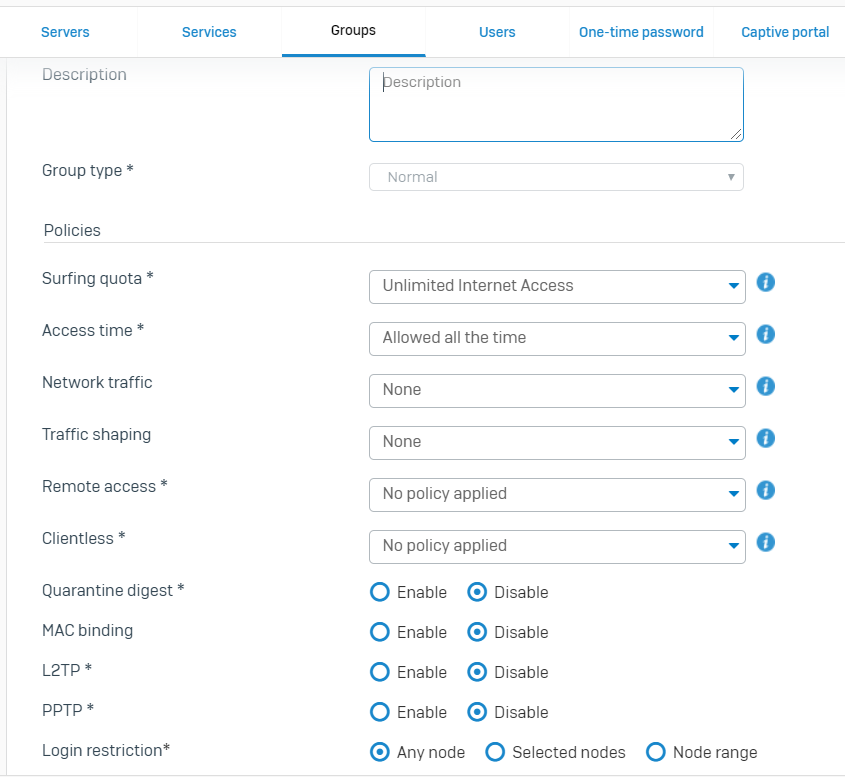Go to One-time password tab
Viewport: 845px width, 780px height.
pyautogui.click(x=641, y=32)
